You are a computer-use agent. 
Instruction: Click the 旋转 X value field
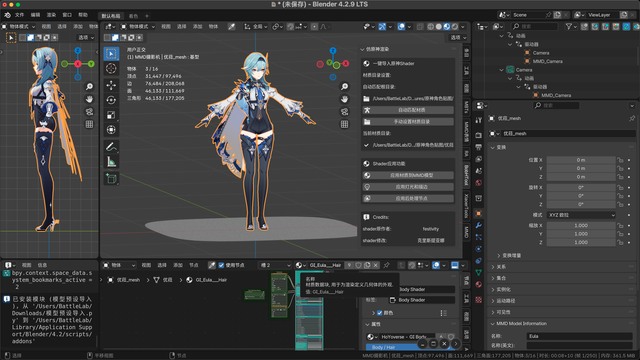(x=581, y=188)
